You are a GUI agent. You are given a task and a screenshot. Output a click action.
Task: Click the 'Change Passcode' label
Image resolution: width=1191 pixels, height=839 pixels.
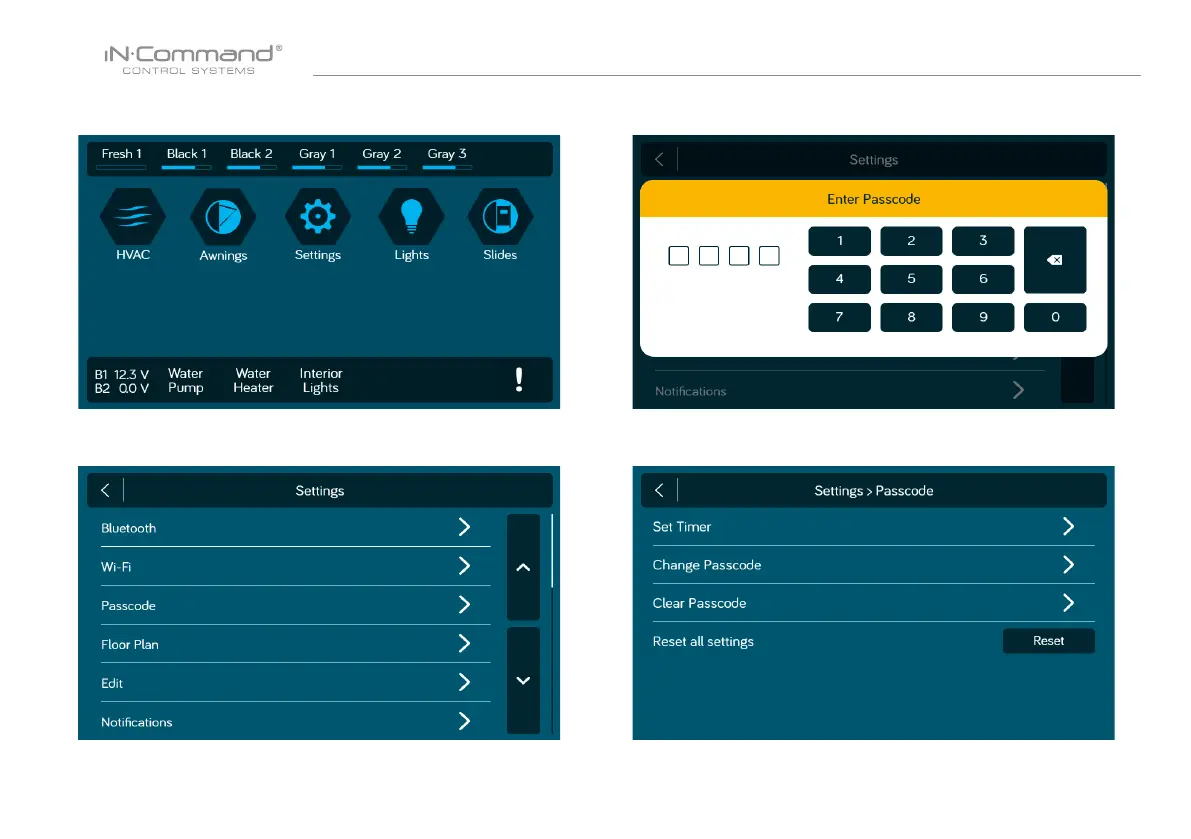tap(706, 565)
